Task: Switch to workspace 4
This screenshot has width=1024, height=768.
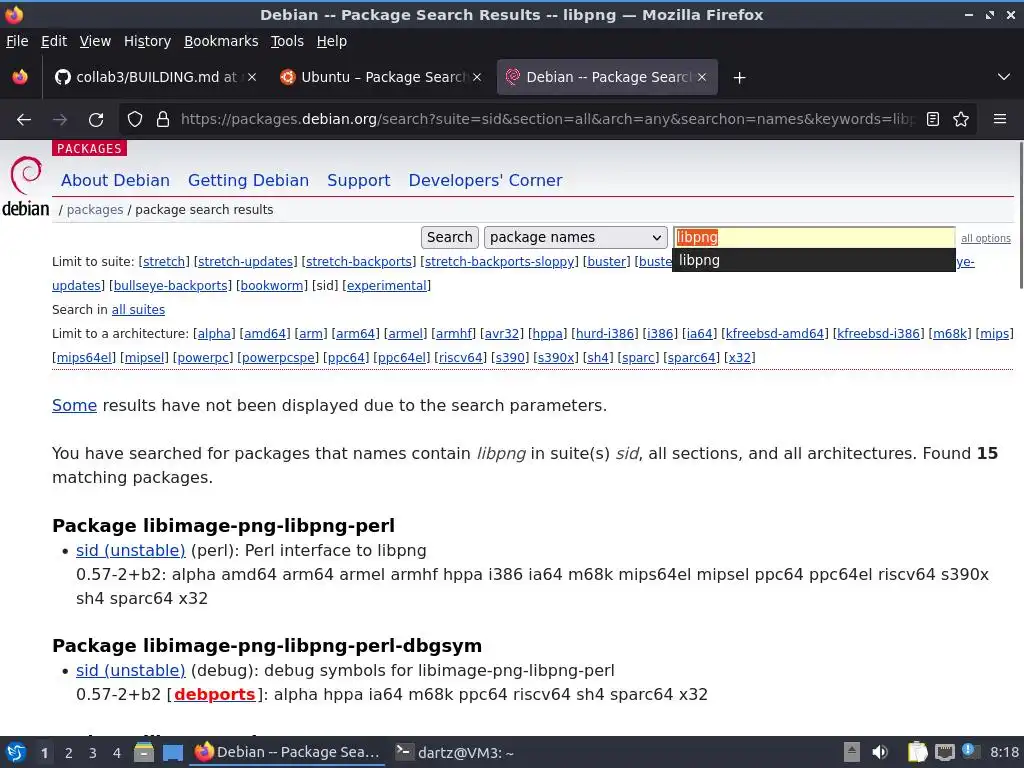Action: (x=117, y=753)
